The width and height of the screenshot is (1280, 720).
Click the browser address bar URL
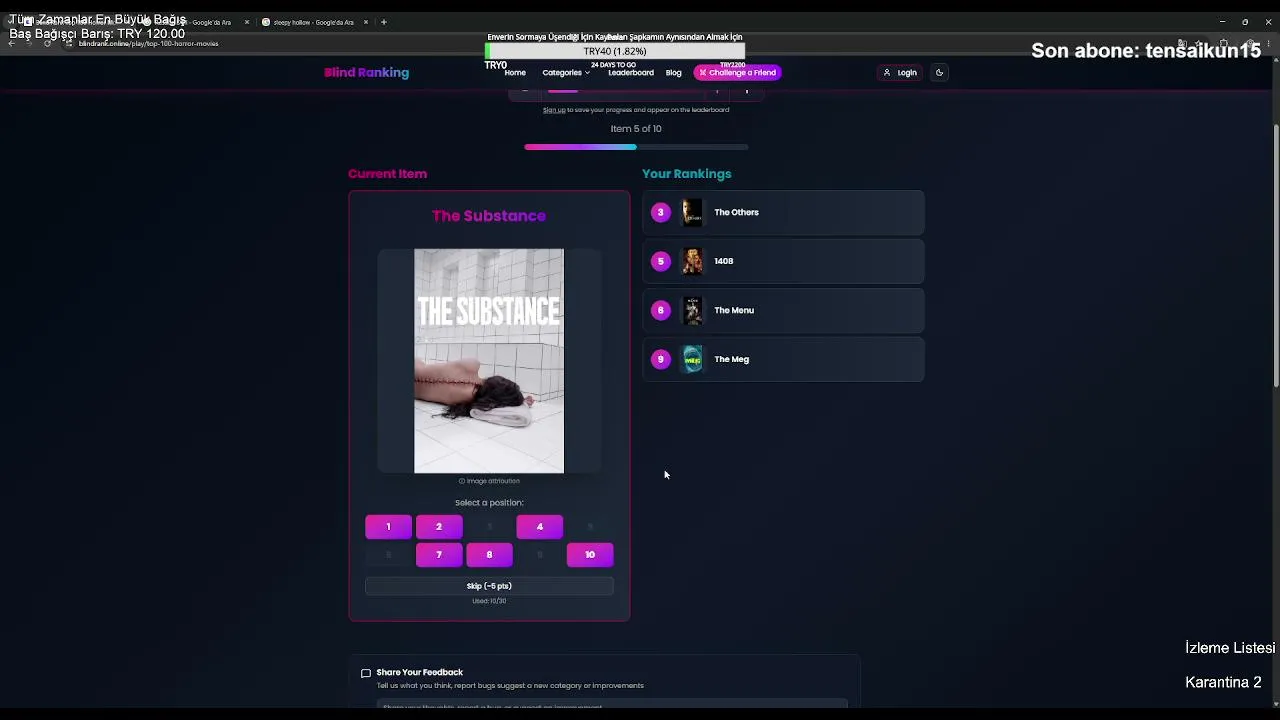(x=148, y=44)
